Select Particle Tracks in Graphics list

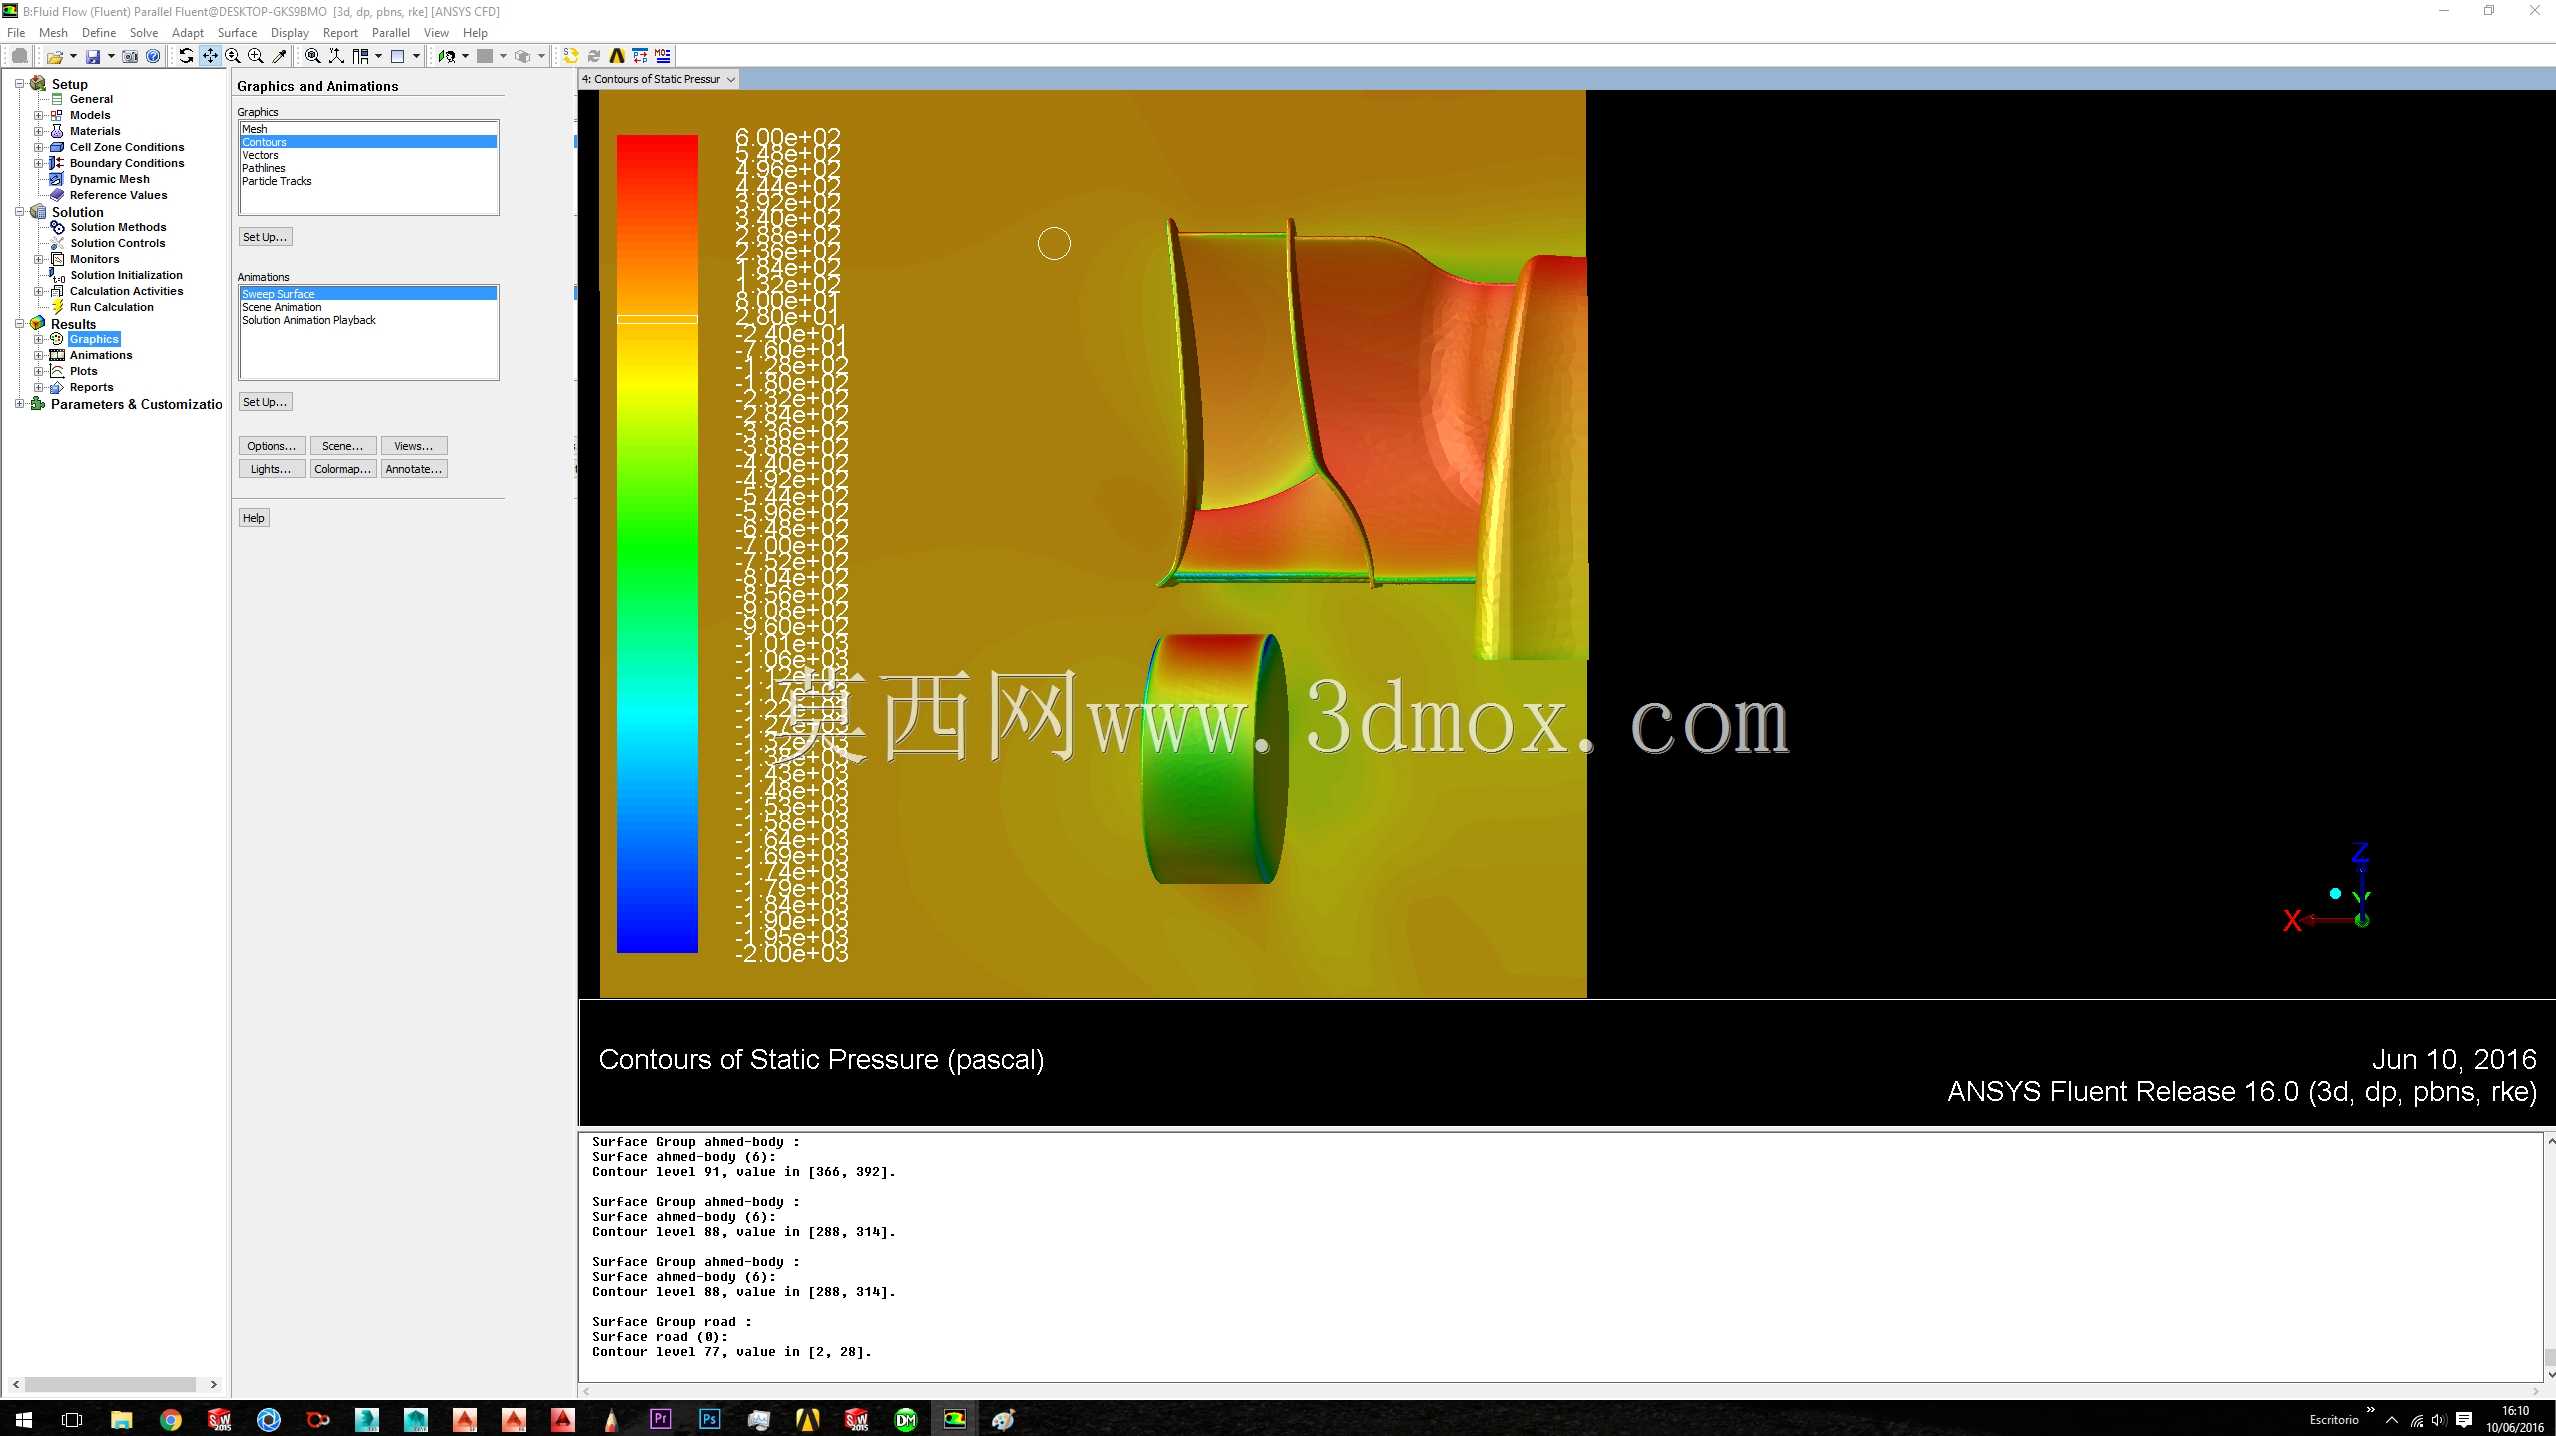pyautogui.click(x=369, y=181)
